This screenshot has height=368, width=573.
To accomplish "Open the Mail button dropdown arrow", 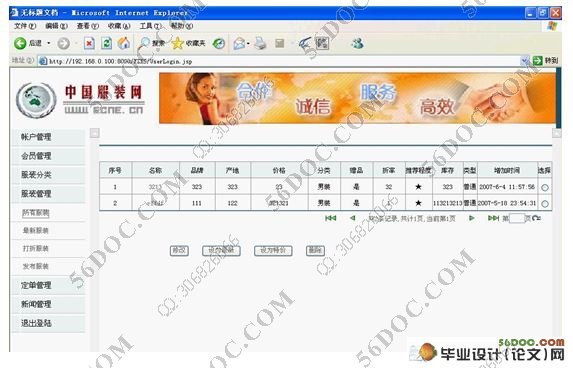I will tap(248, 44).
